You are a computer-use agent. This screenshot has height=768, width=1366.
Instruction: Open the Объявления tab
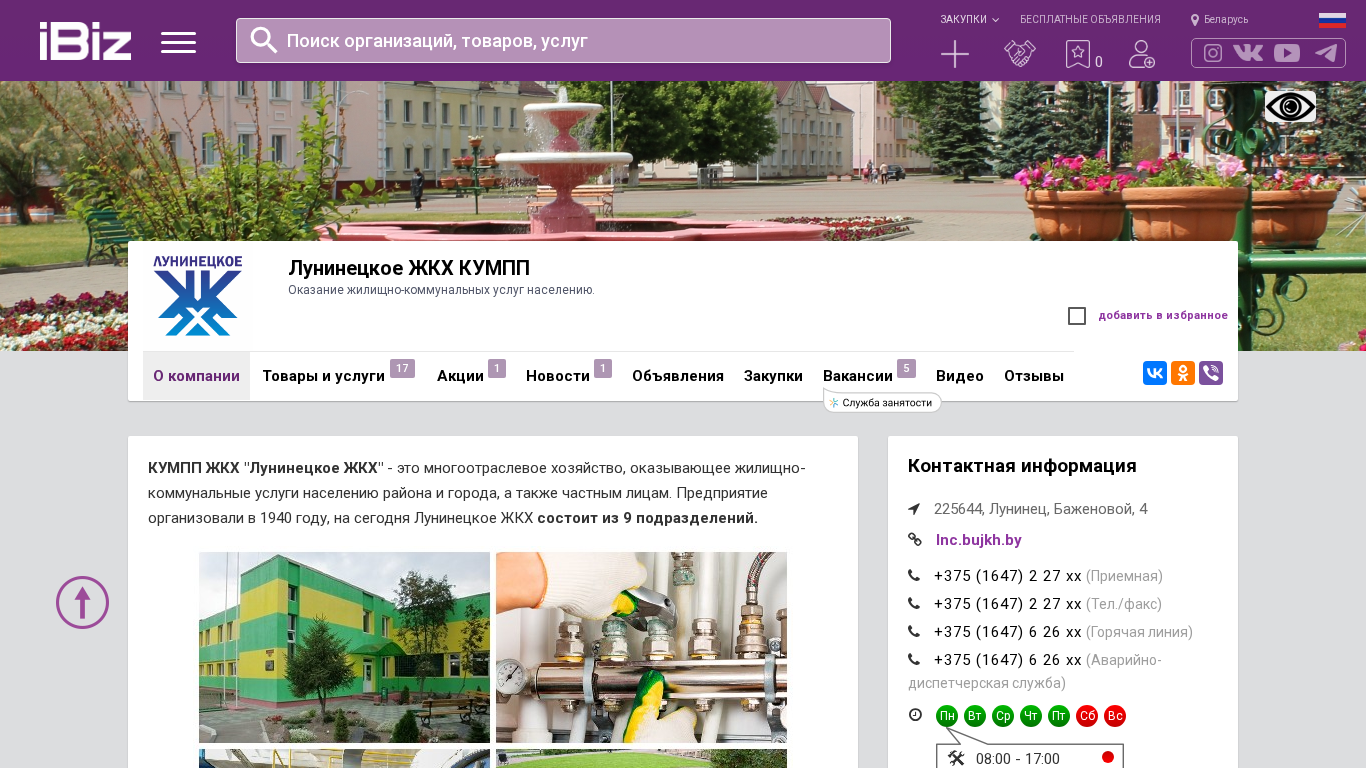pyautogui.click(x=678, y=376)
